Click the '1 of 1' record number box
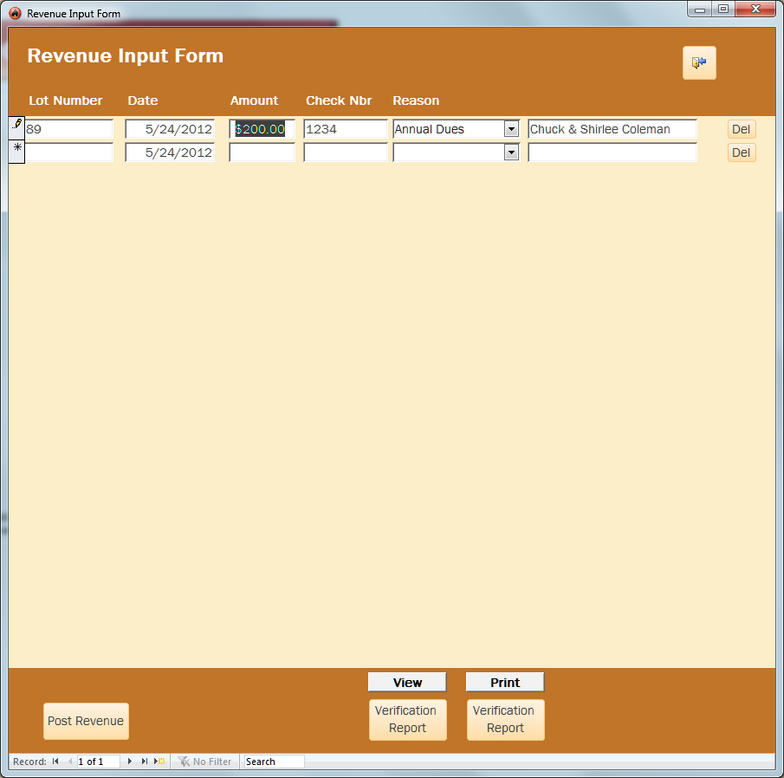Image resolution: width=784 pixels, height=778 pixels. (98, 762)
